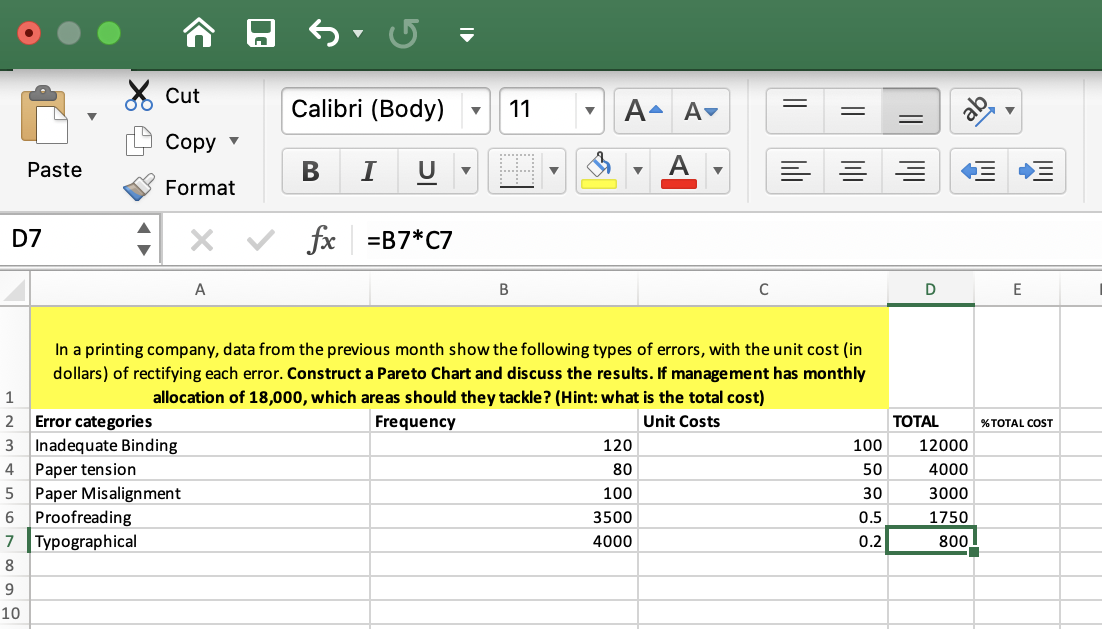This screenshot has width=1102, height=629.
Task: Select the Align Left icon
Action: click(x=795, y=170)
